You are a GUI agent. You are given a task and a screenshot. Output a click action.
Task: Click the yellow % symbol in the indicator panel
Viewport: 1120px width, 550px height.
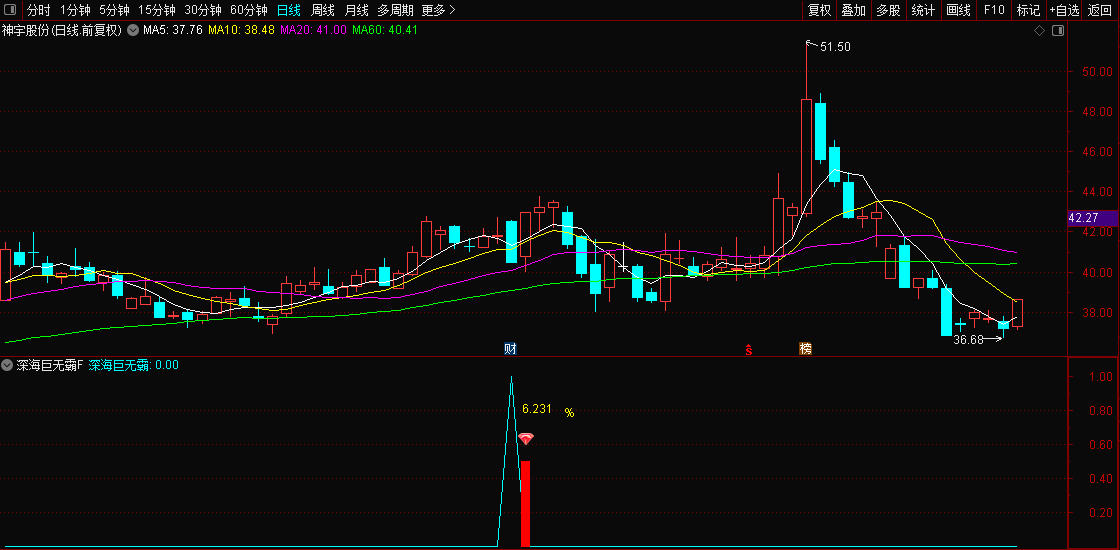(x=569, y=412)
